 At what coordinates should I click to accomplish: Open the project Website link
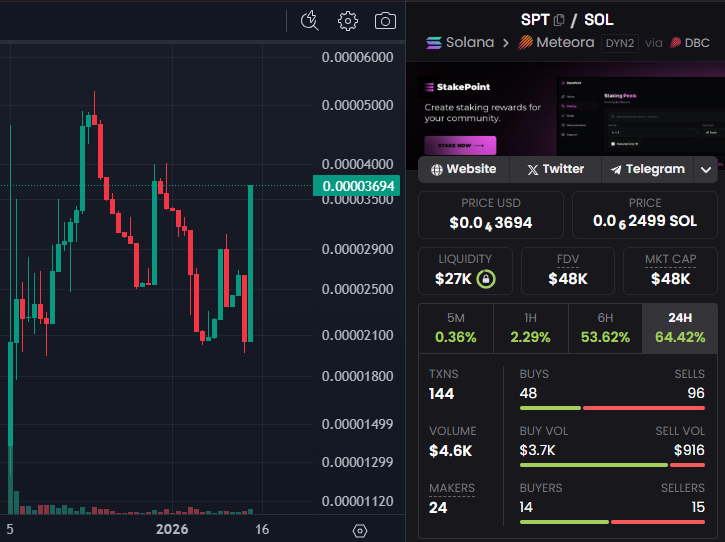(x=463, y=169)
